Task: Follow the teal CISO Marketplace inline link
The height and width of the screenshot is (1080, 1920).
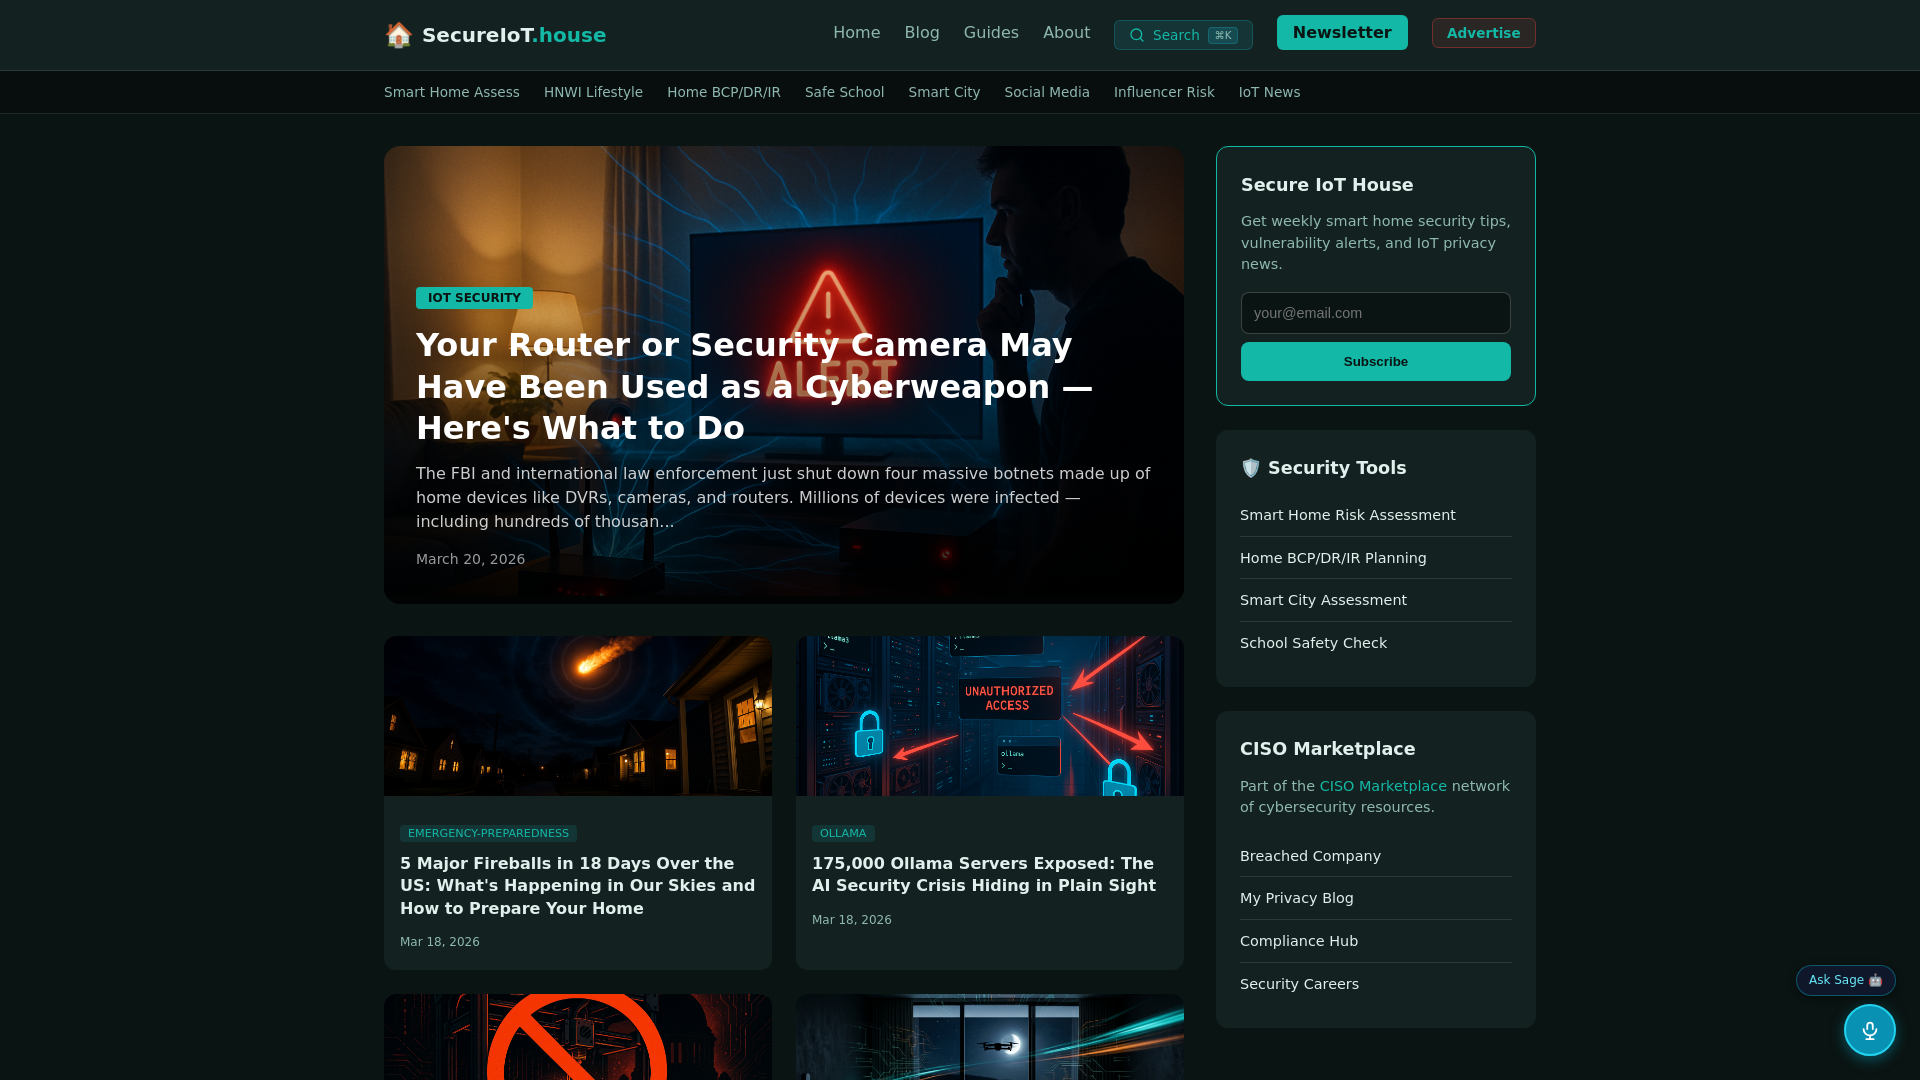Action: point(1382,786)
